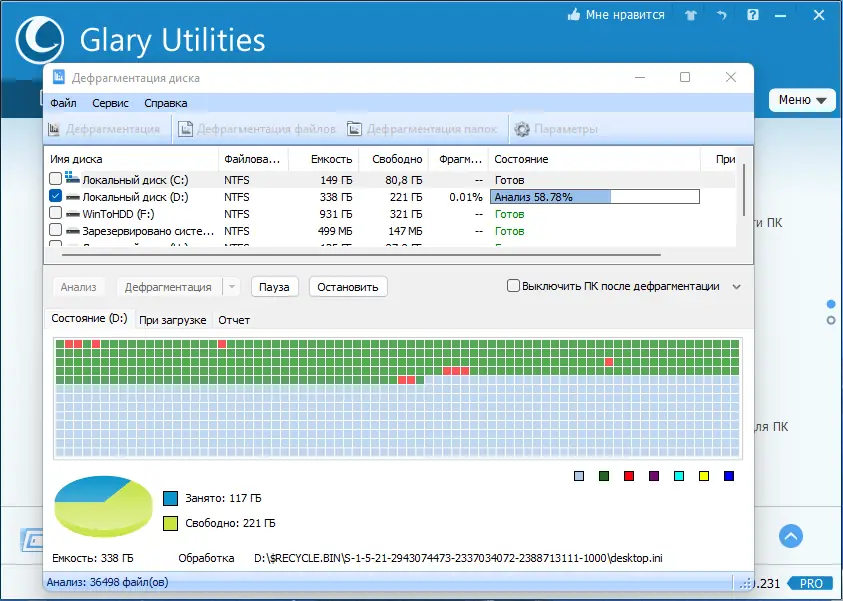Viewport: 843px width, 601px height.
Task: Click the Свободно column header
Action: tap(394, 159)
